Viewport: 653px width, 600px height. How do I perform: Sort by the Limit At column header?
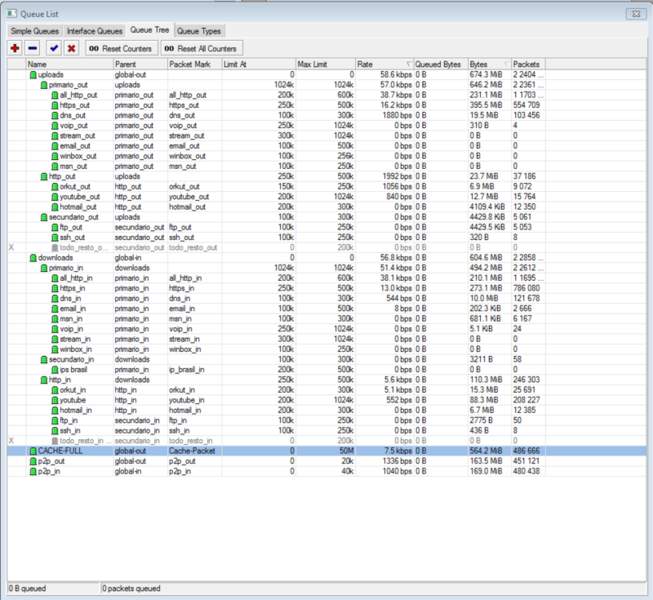259,64
